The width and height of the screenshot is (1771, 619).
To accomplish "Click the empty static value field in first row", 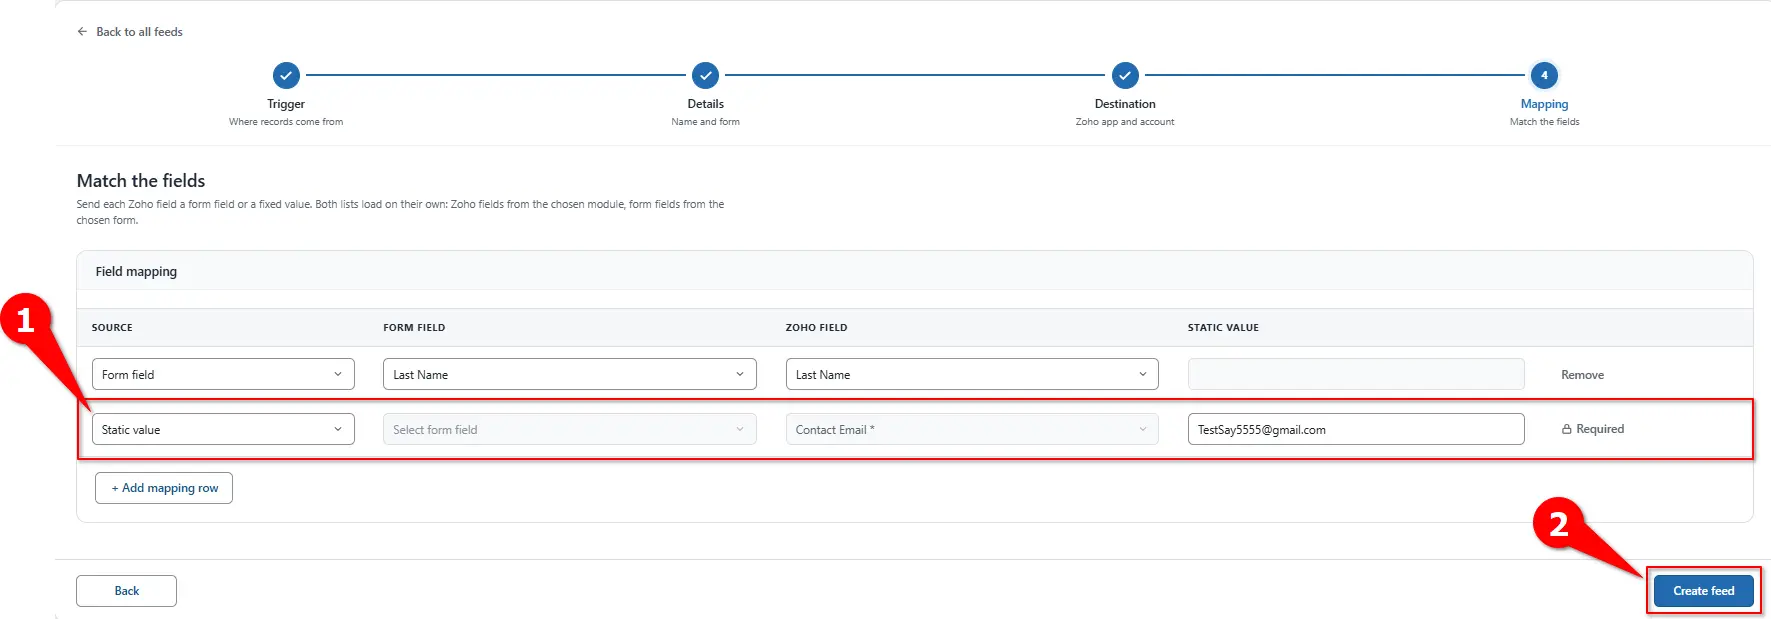I will click(1356, 374).
